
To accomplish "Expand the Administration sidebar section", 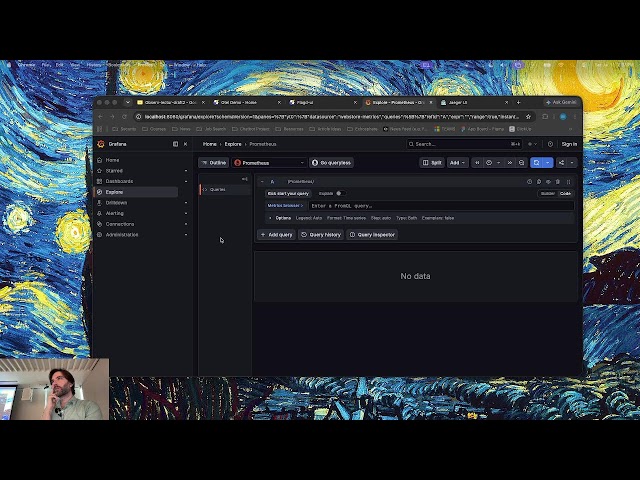I will [186, 235].
